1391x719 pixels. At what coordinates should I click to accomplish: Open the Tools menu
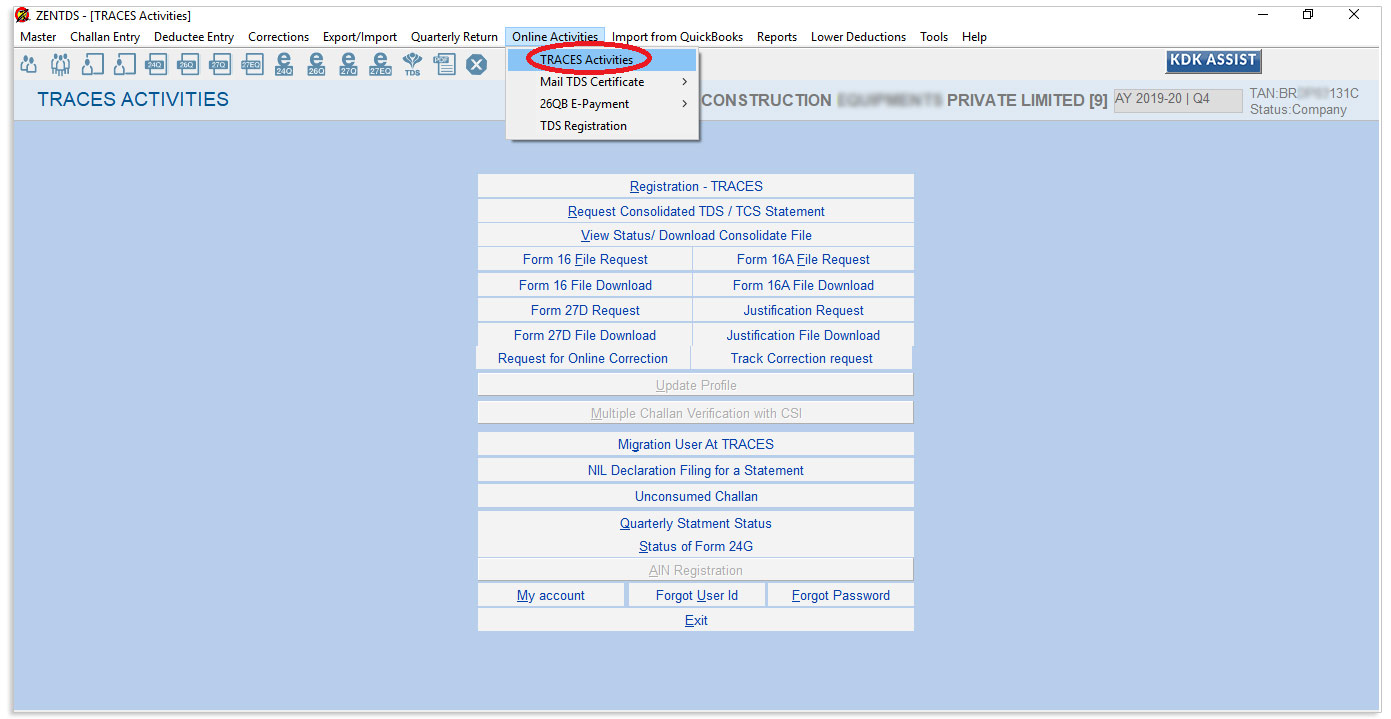click(x=934, y=37)
